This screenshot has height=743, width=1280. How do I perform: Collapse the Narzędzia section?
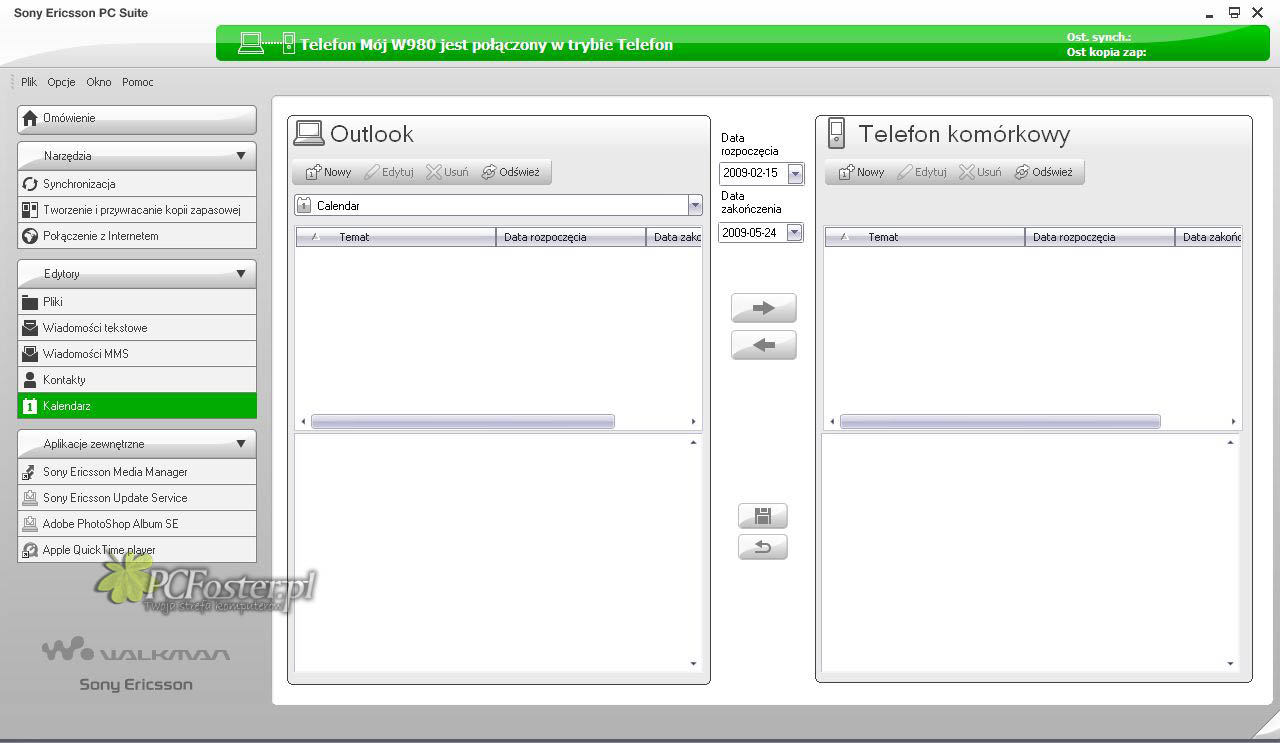click(240, 156)
